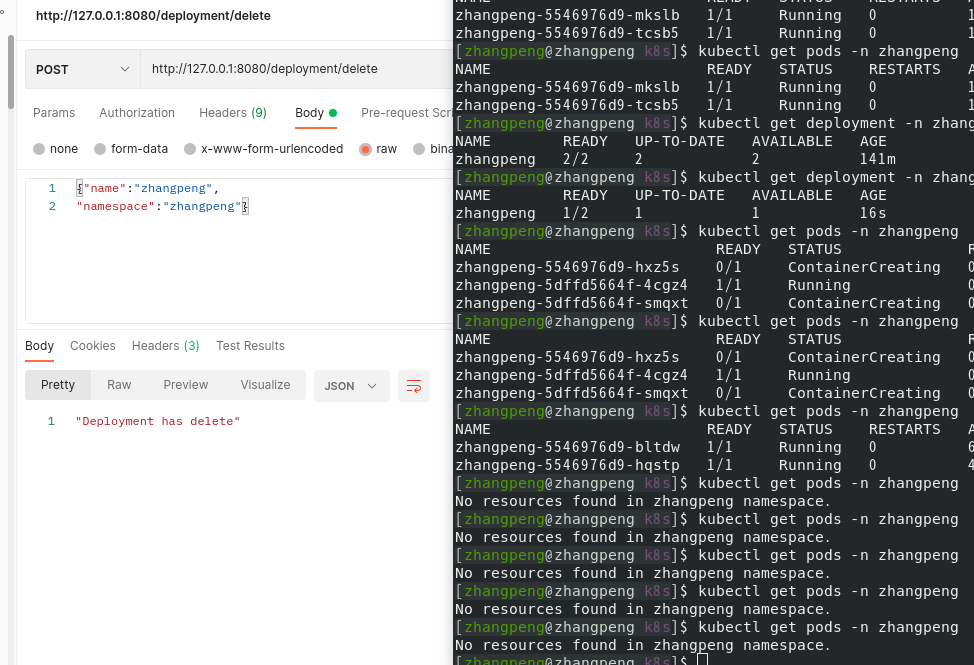The image size is (974, 665).
Task: Switch to Test Results tab
Action: point(250,346)
